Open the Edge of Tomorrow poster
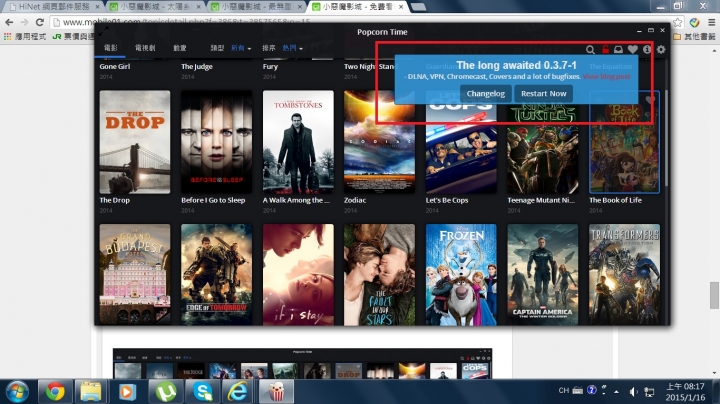Screen dimensions: 720x404 (x=216, y=275)
